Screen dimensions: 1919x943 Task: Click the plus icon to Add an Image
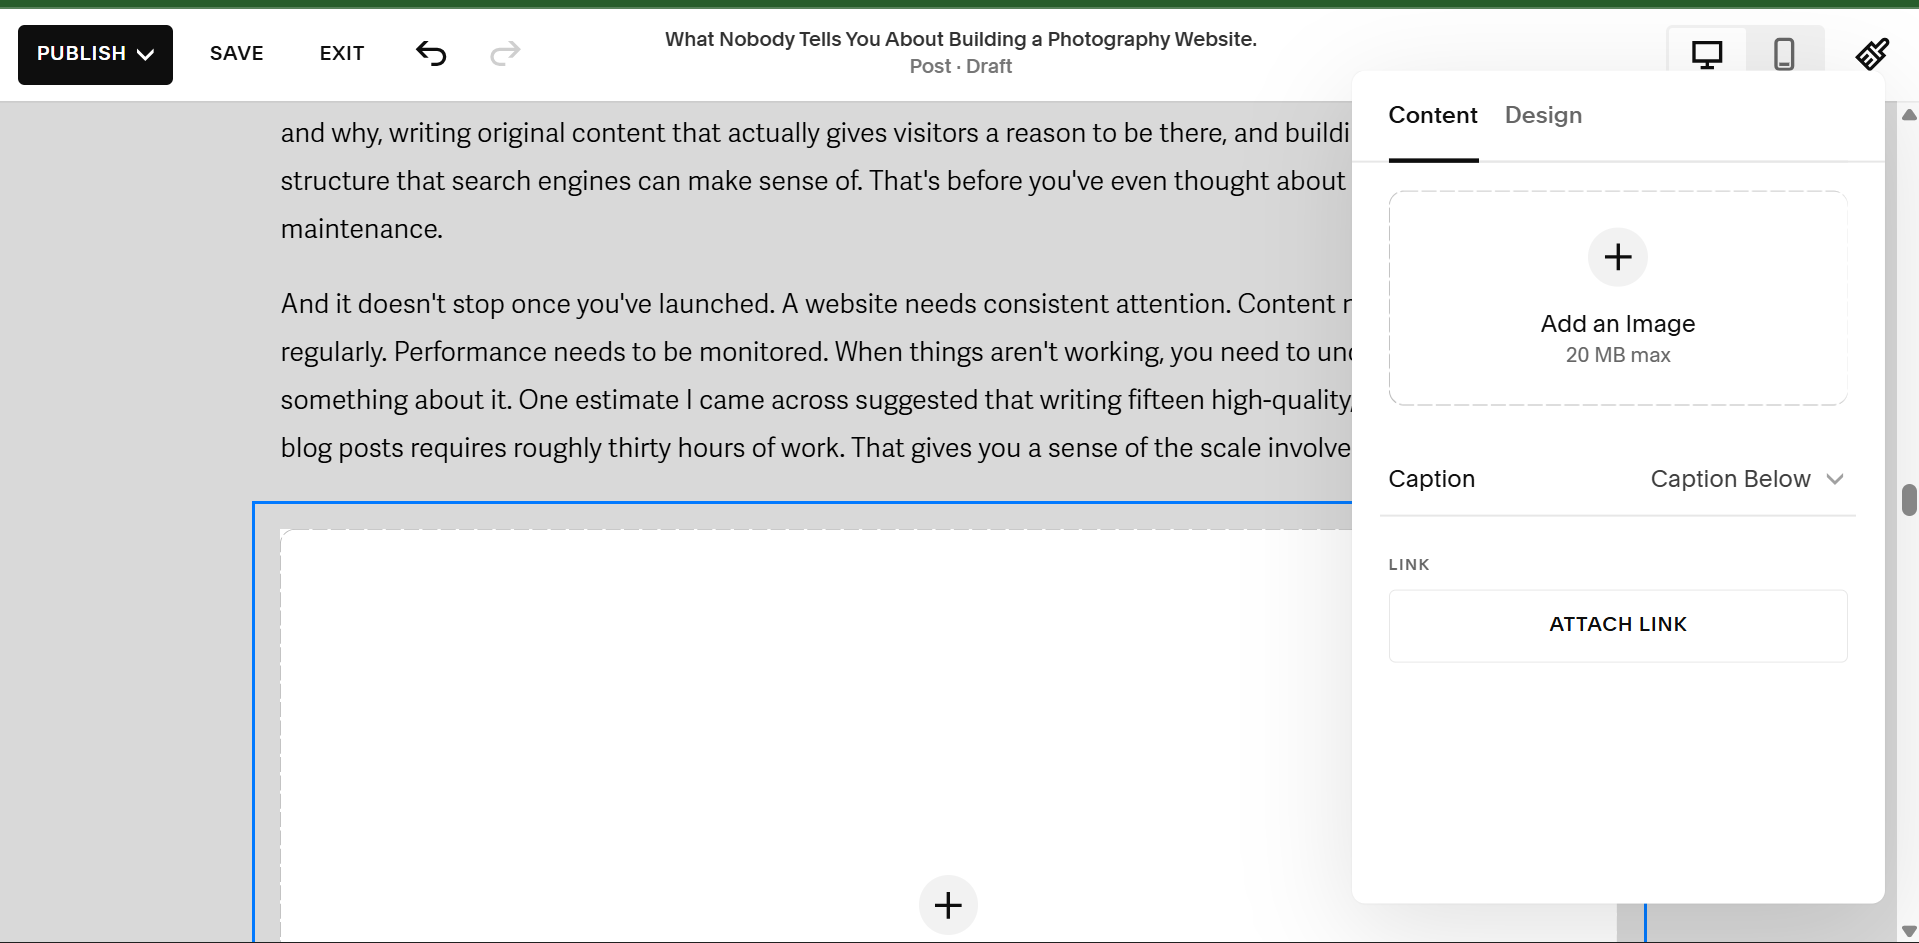click(1617, 257)
